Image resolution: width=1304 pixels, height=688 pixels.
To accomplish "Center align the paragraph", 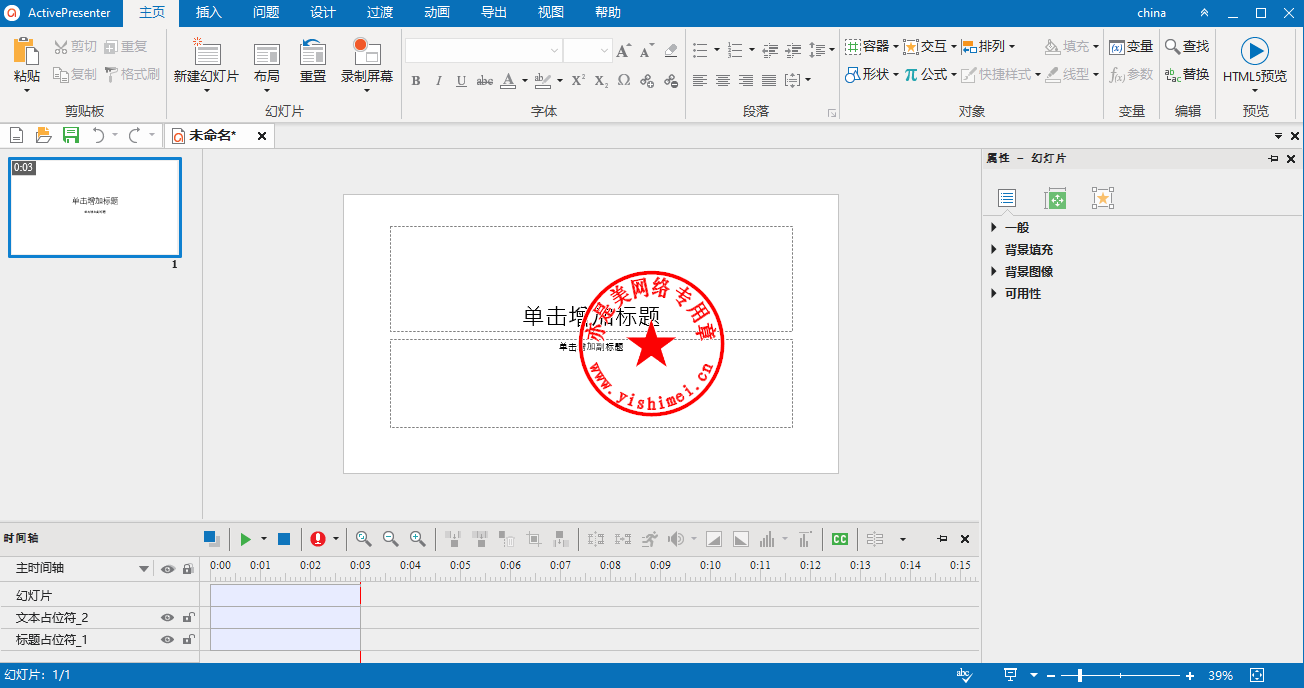I will 722,80.
